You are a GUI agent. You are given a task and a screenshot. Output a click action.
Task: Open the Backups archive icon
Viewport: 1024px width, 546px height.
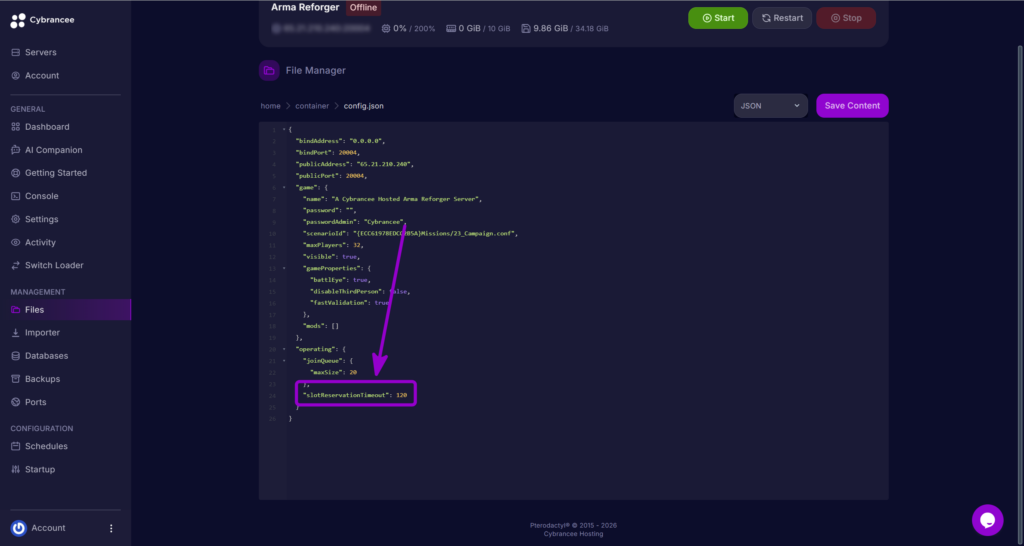[x=16, y=379]
